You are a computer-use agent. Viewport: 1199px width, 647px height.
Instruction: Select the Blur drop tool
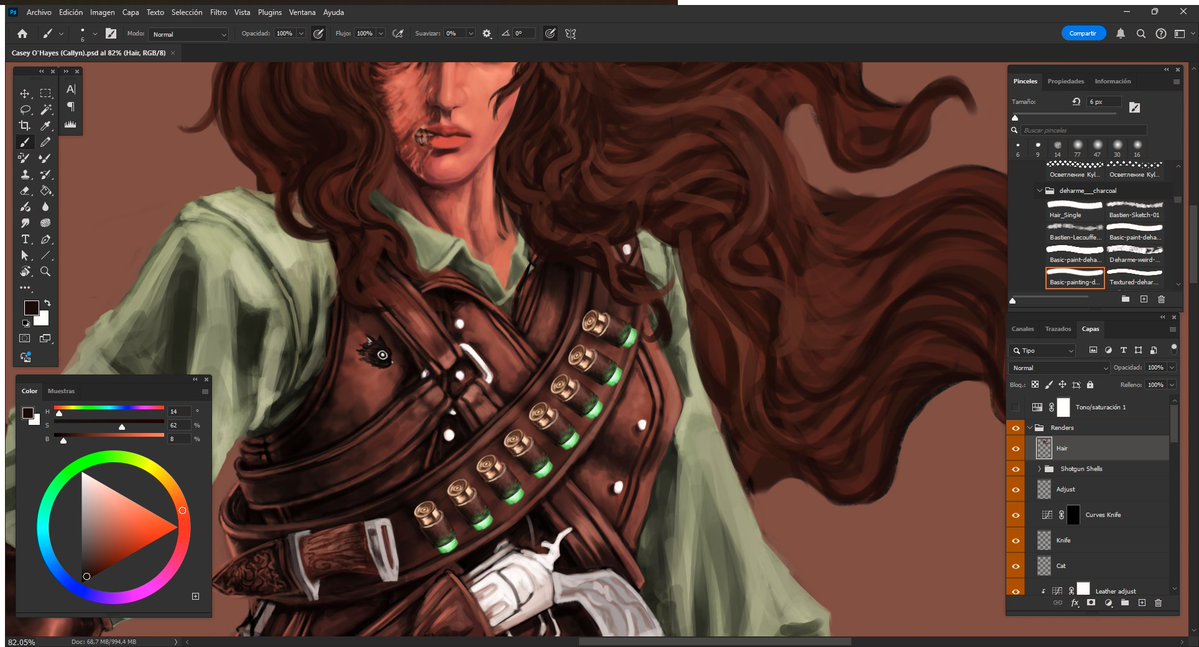[45, 206]
